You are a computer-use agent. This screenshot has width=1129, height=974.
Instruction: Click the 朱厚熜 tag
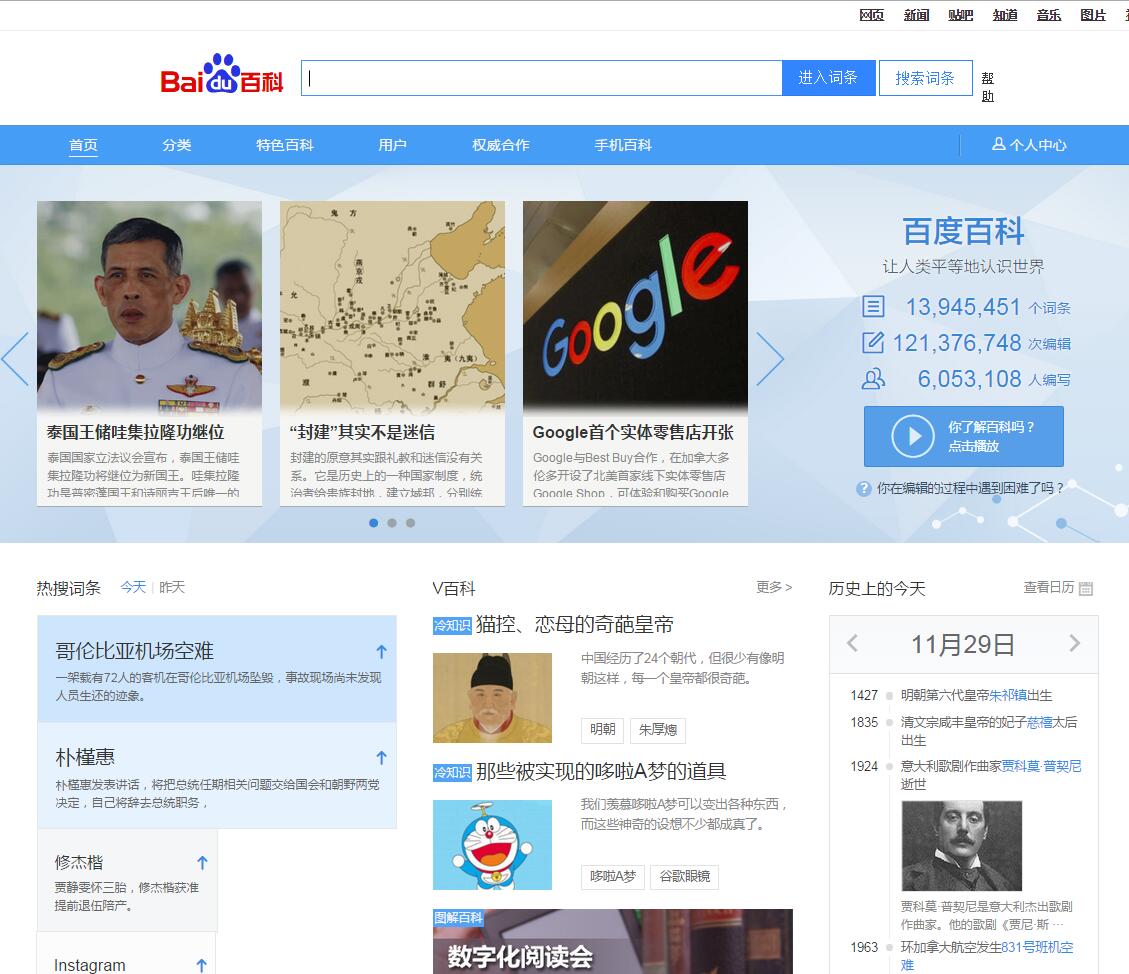(658, 730)
